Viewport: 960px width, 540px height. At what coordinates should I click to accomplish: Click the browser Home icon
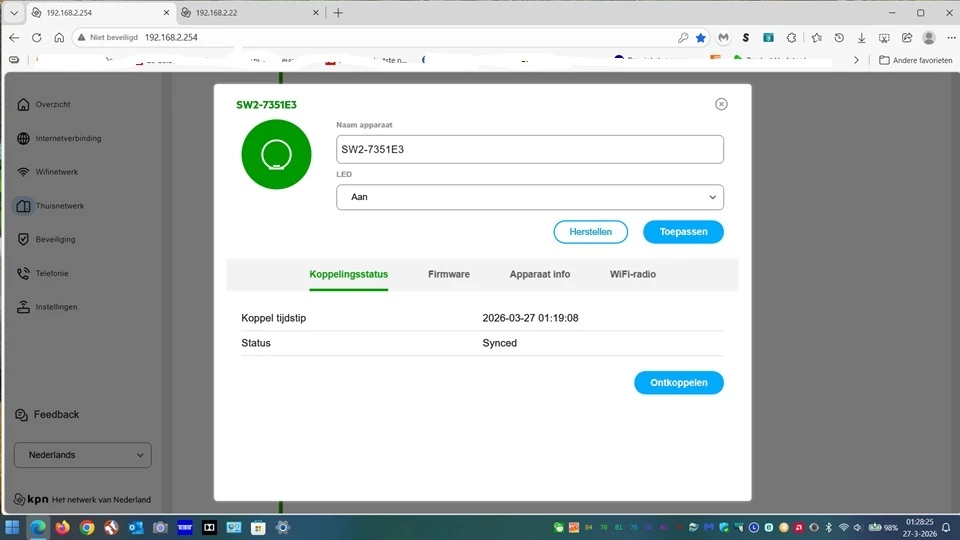coord(59,37)
